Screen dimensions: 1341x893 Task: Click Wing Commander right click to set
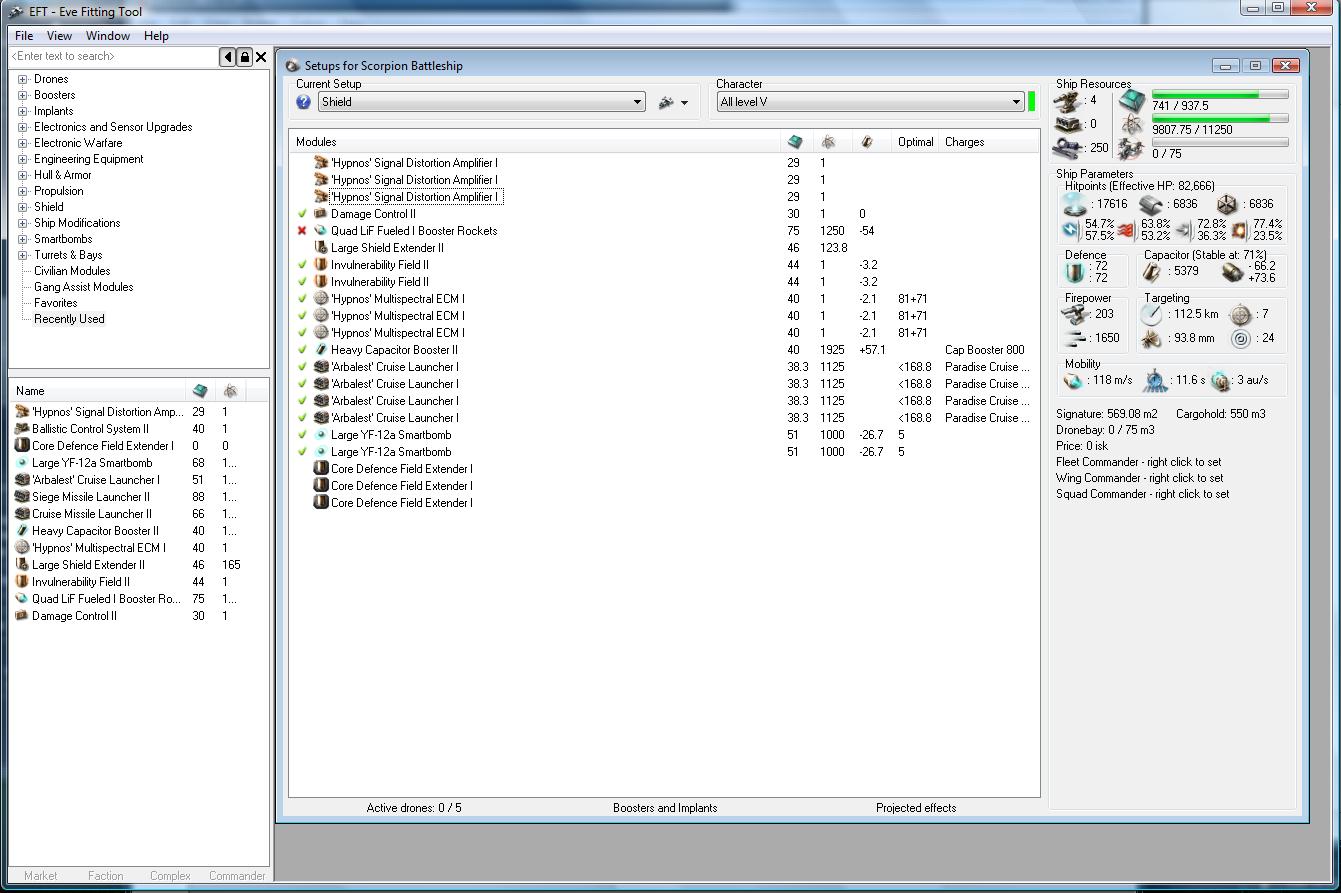(x=1139, y=478)
